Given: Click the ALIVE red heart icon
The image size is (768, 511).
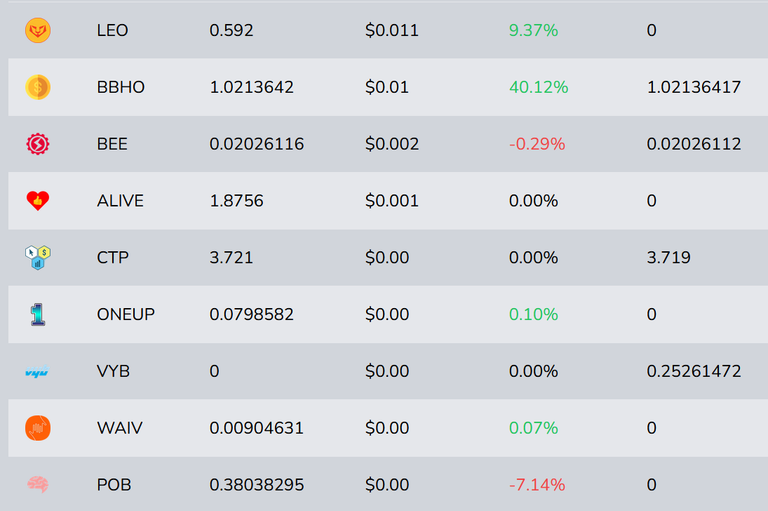Looking at the screenshot, I should (38, 200).
